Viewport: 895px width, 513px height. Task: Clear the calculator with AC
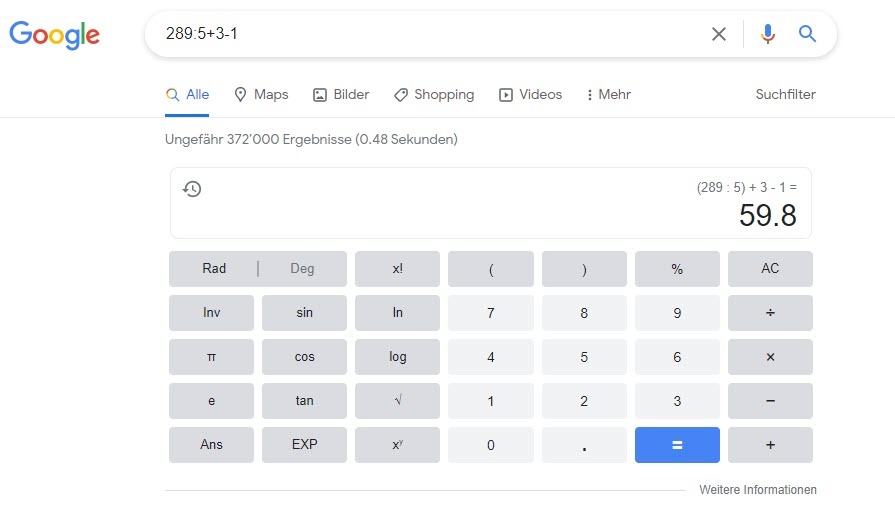click(770, 269)
